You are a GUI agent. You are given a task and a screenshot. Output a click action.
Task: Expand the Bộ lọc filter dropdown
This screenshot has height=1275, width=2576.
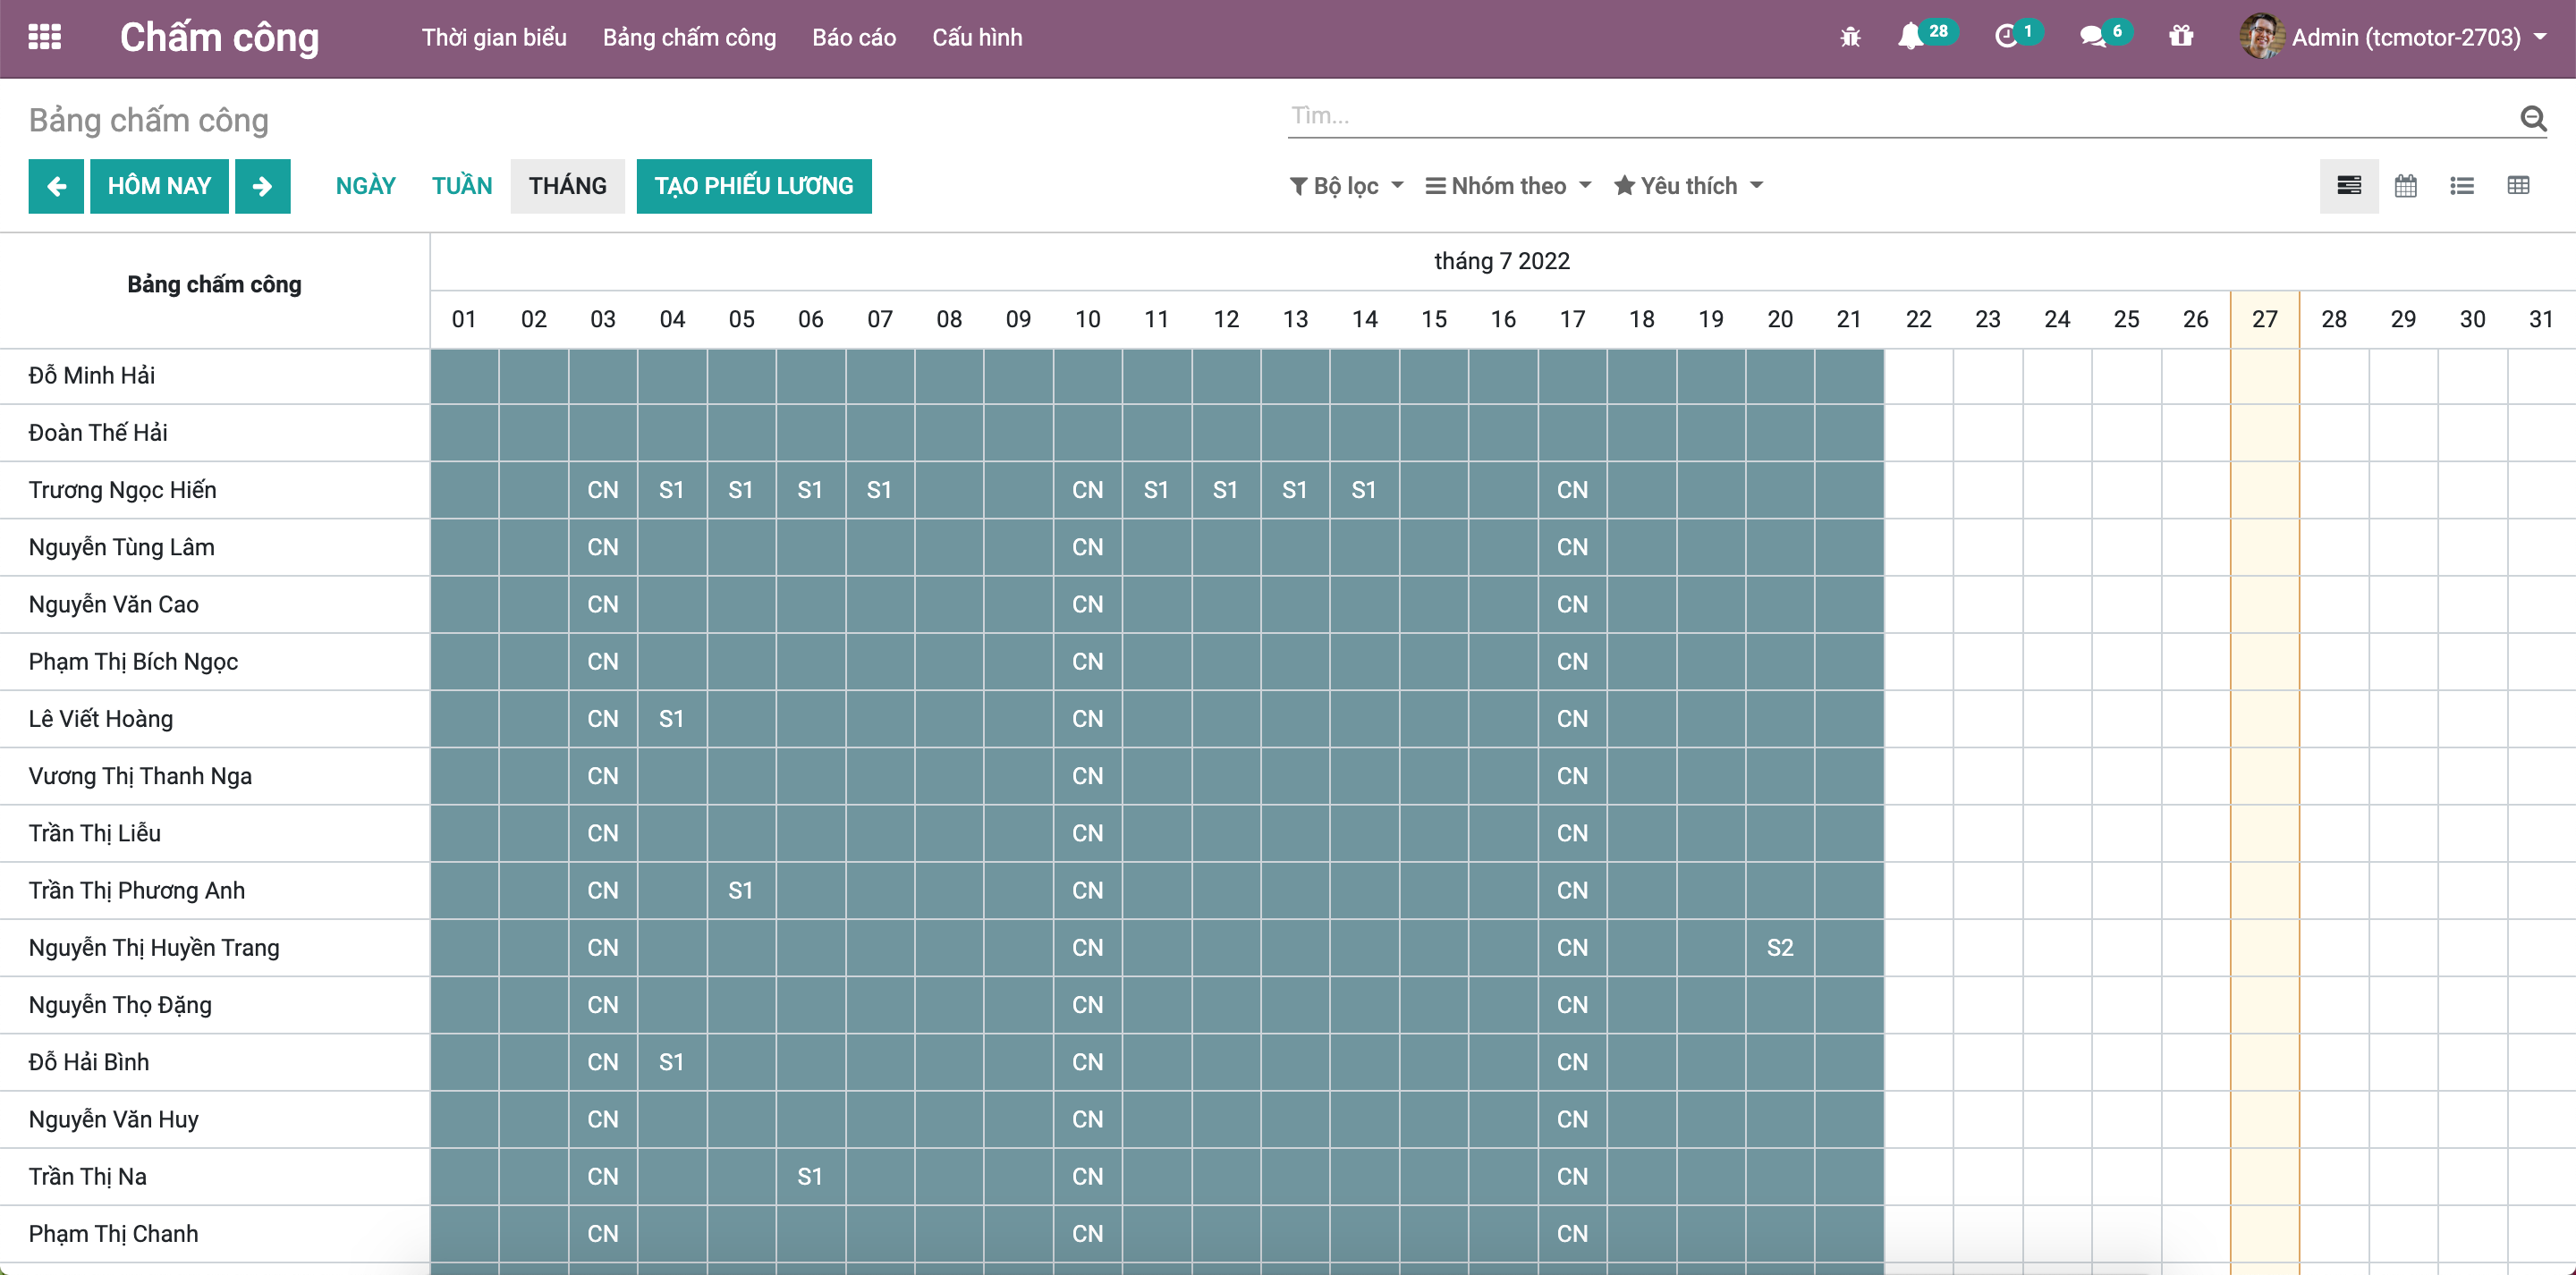pos(1346,186)
